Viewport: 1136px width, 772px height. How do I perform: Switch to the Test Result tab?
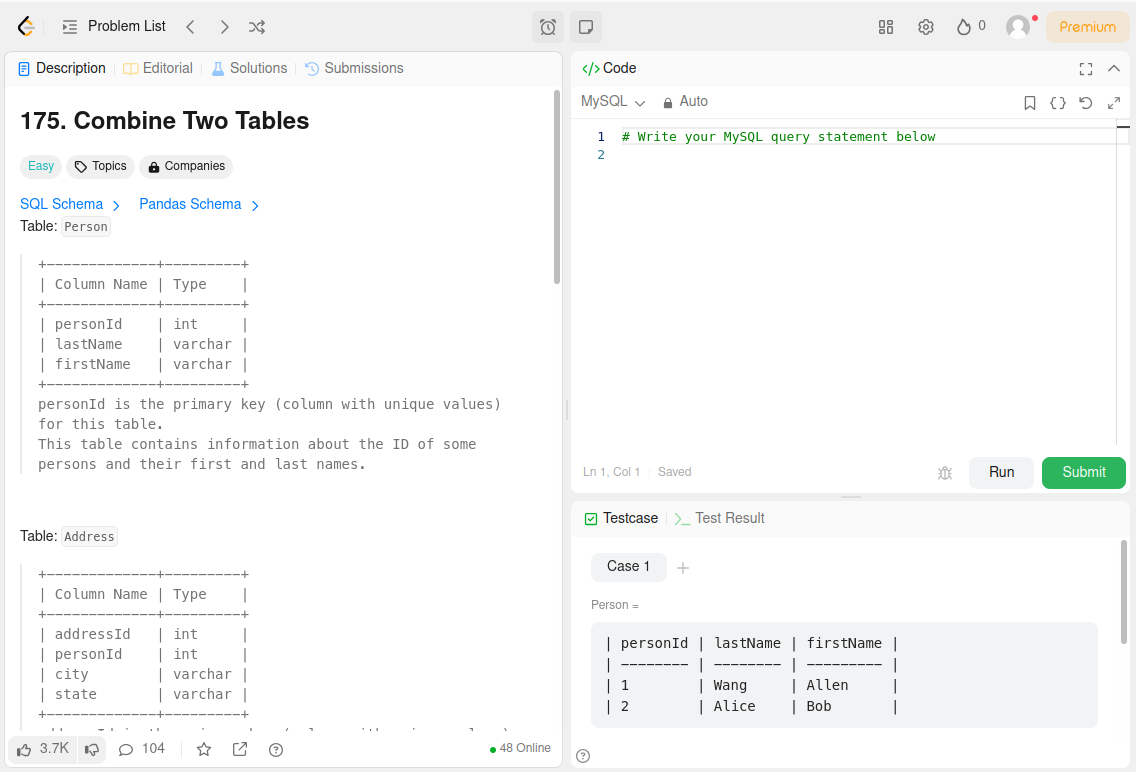click(719, 519)
